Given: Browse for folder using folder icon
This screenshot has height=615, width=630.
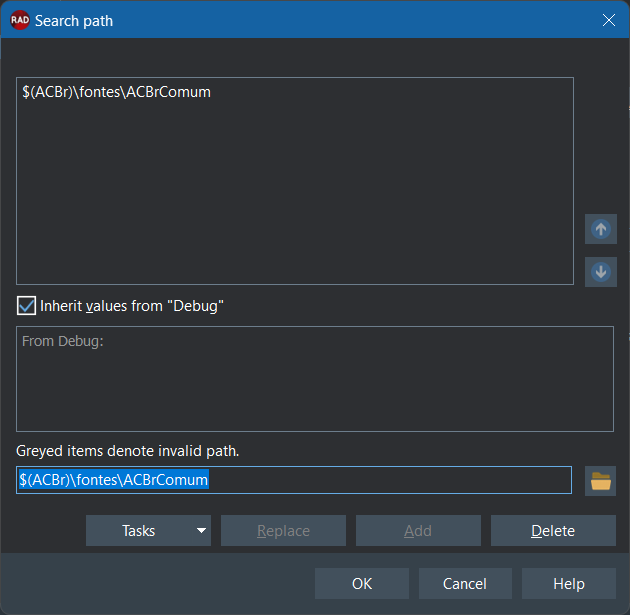Looking at the screenshot, I should point(600,481).
